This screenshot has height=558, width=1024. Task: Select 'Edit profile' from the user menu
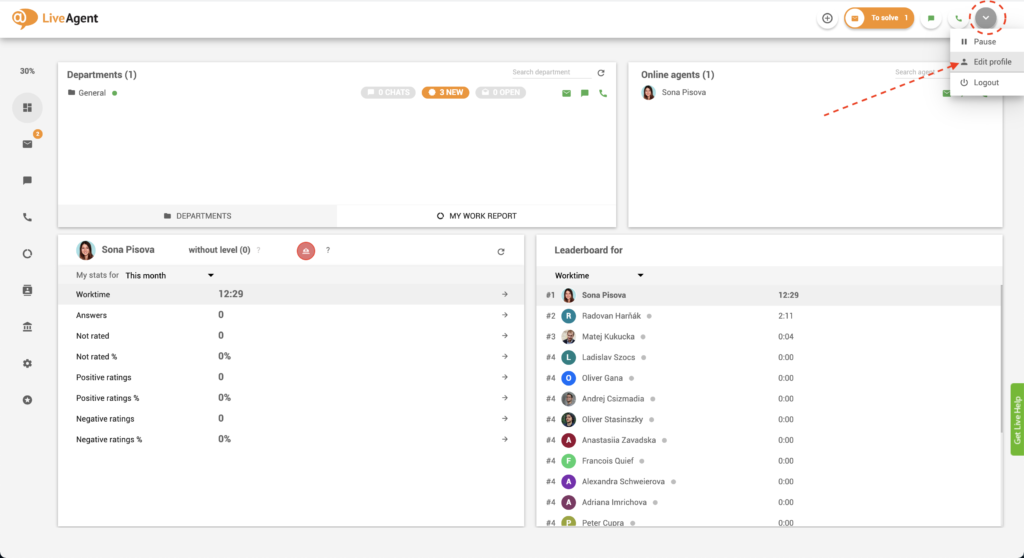point(992,62)
